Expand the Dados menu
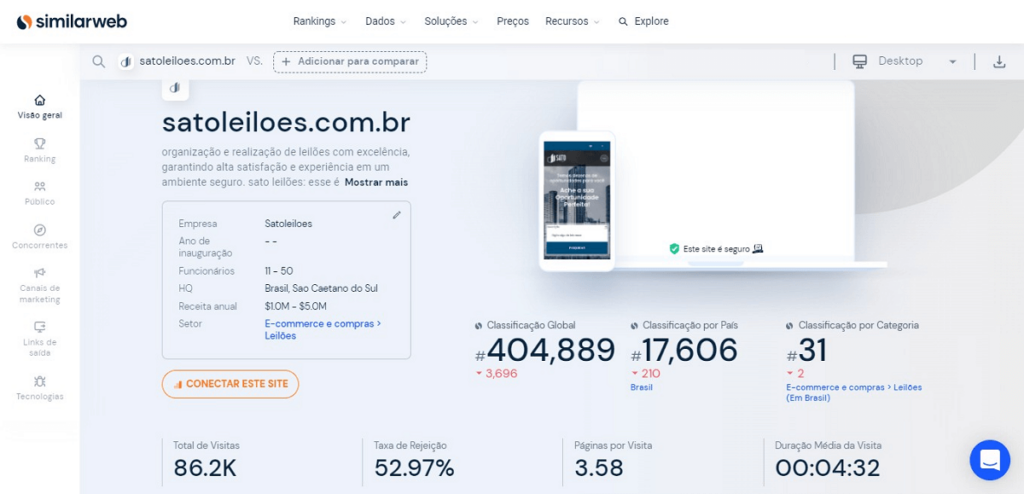Viewport: 1024px width, 494px height. coord(385,21)
